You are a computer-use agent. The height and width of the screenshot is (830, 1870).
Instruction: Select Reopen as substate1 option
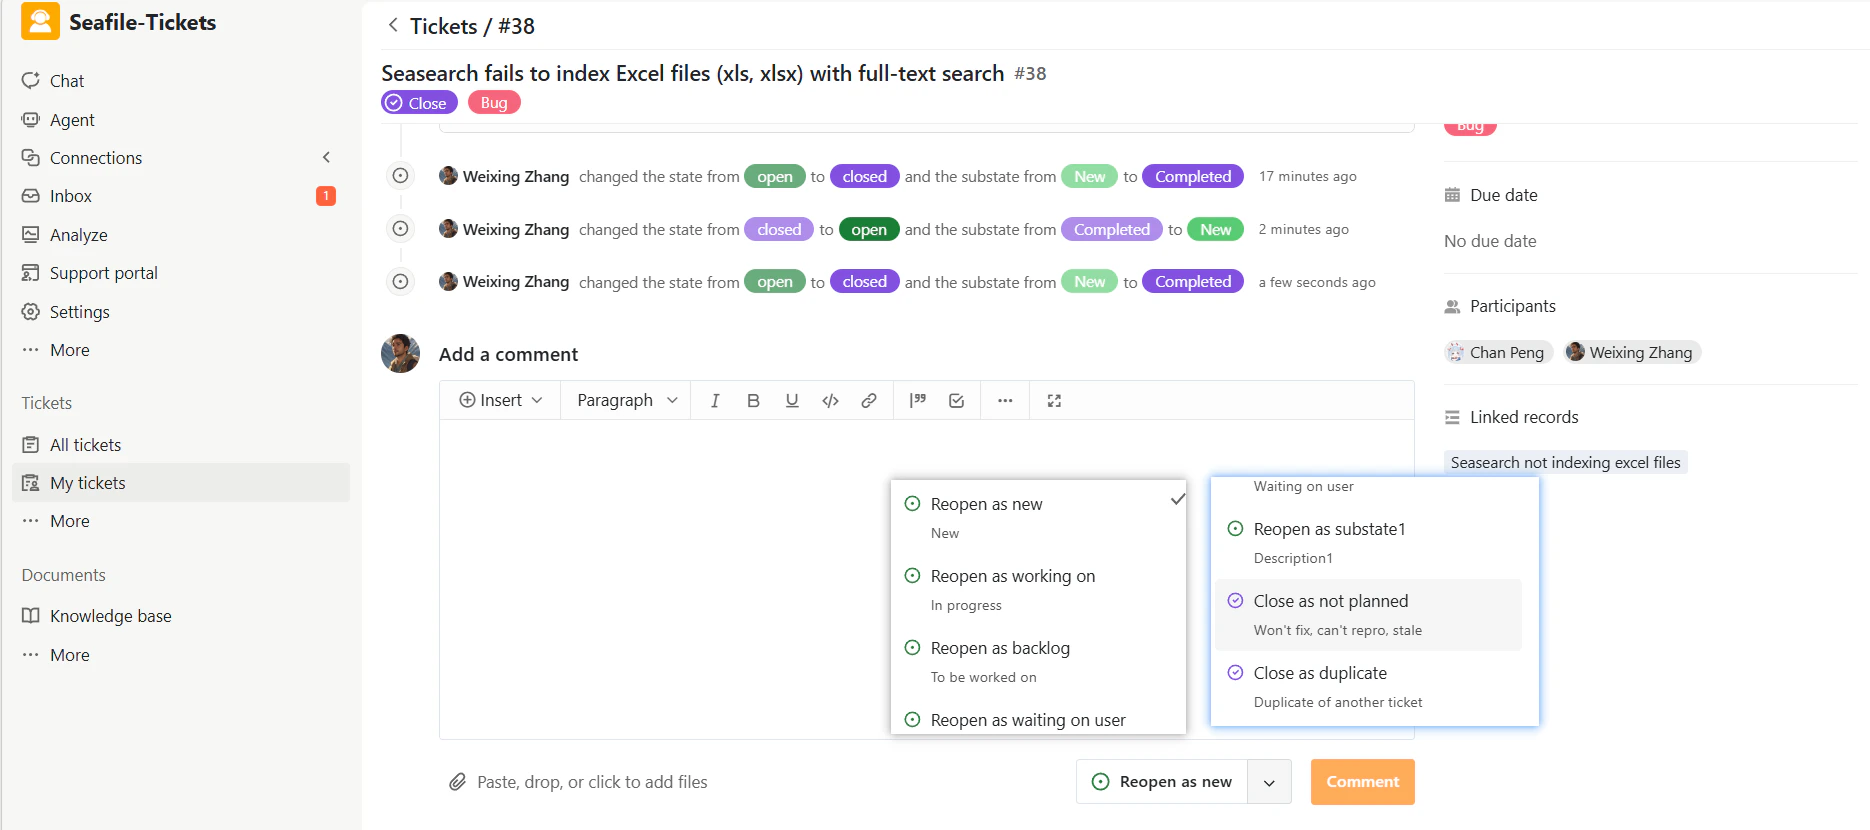tap(1368, 543)
